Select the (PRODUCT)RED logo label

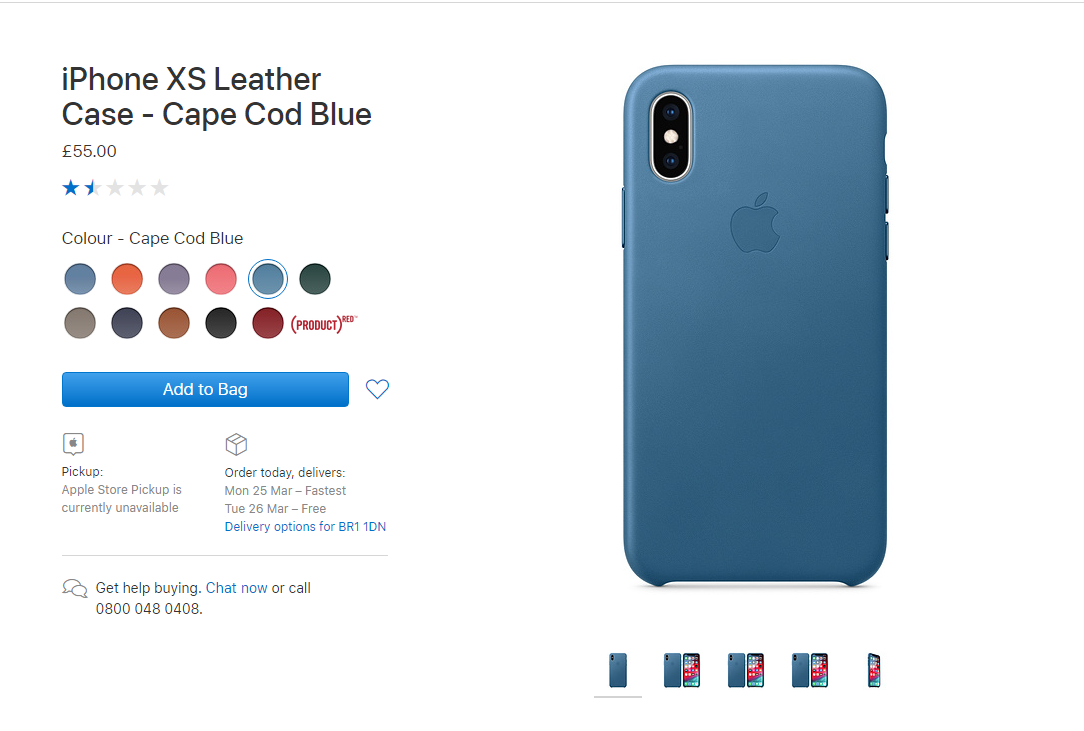pos(324,324)
